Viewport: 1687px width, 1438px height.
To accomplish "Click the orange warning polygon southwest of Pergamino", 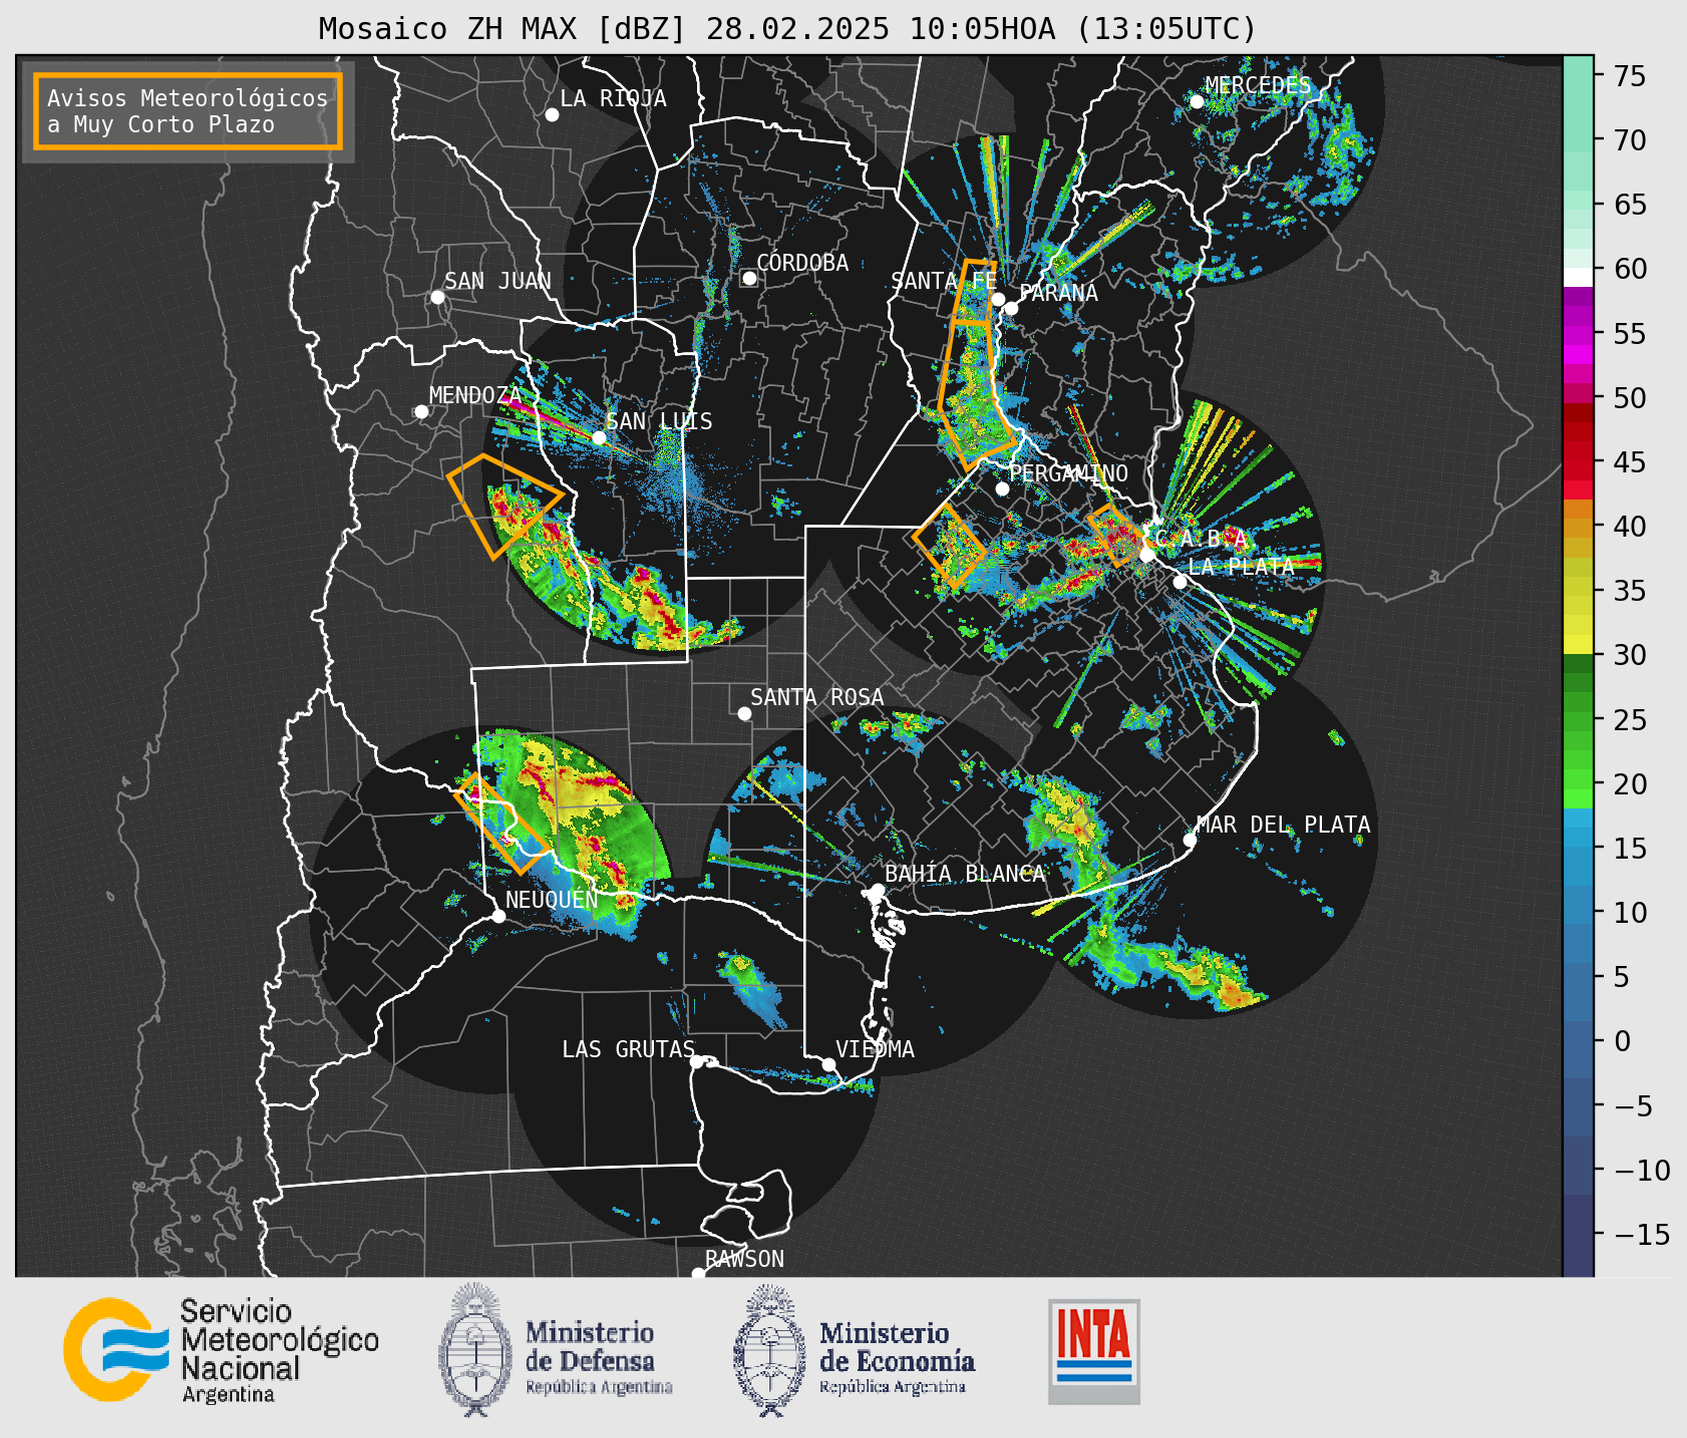I will (x=950, y=545).
